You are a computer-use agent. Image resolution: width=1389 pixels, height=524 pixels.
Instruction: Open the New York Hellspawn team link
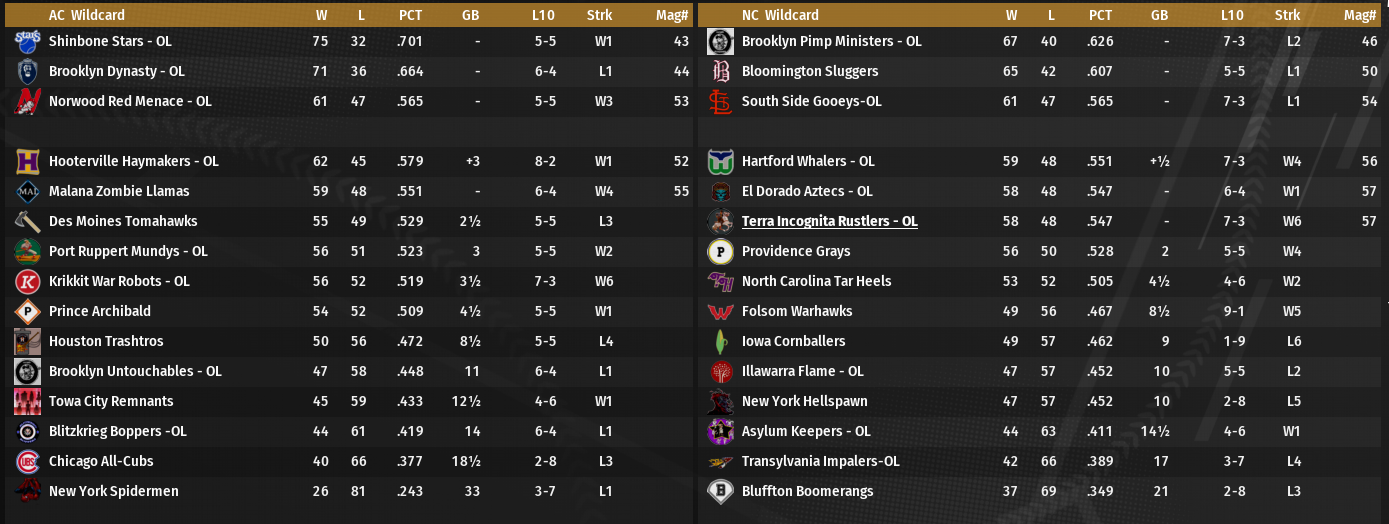coord(804,401)
